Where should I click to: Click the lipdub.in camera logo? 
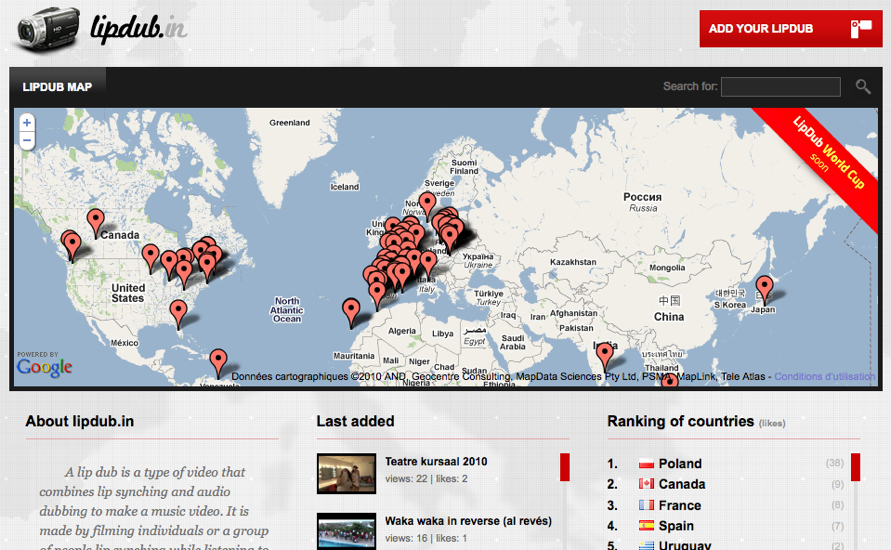point(48,28)
